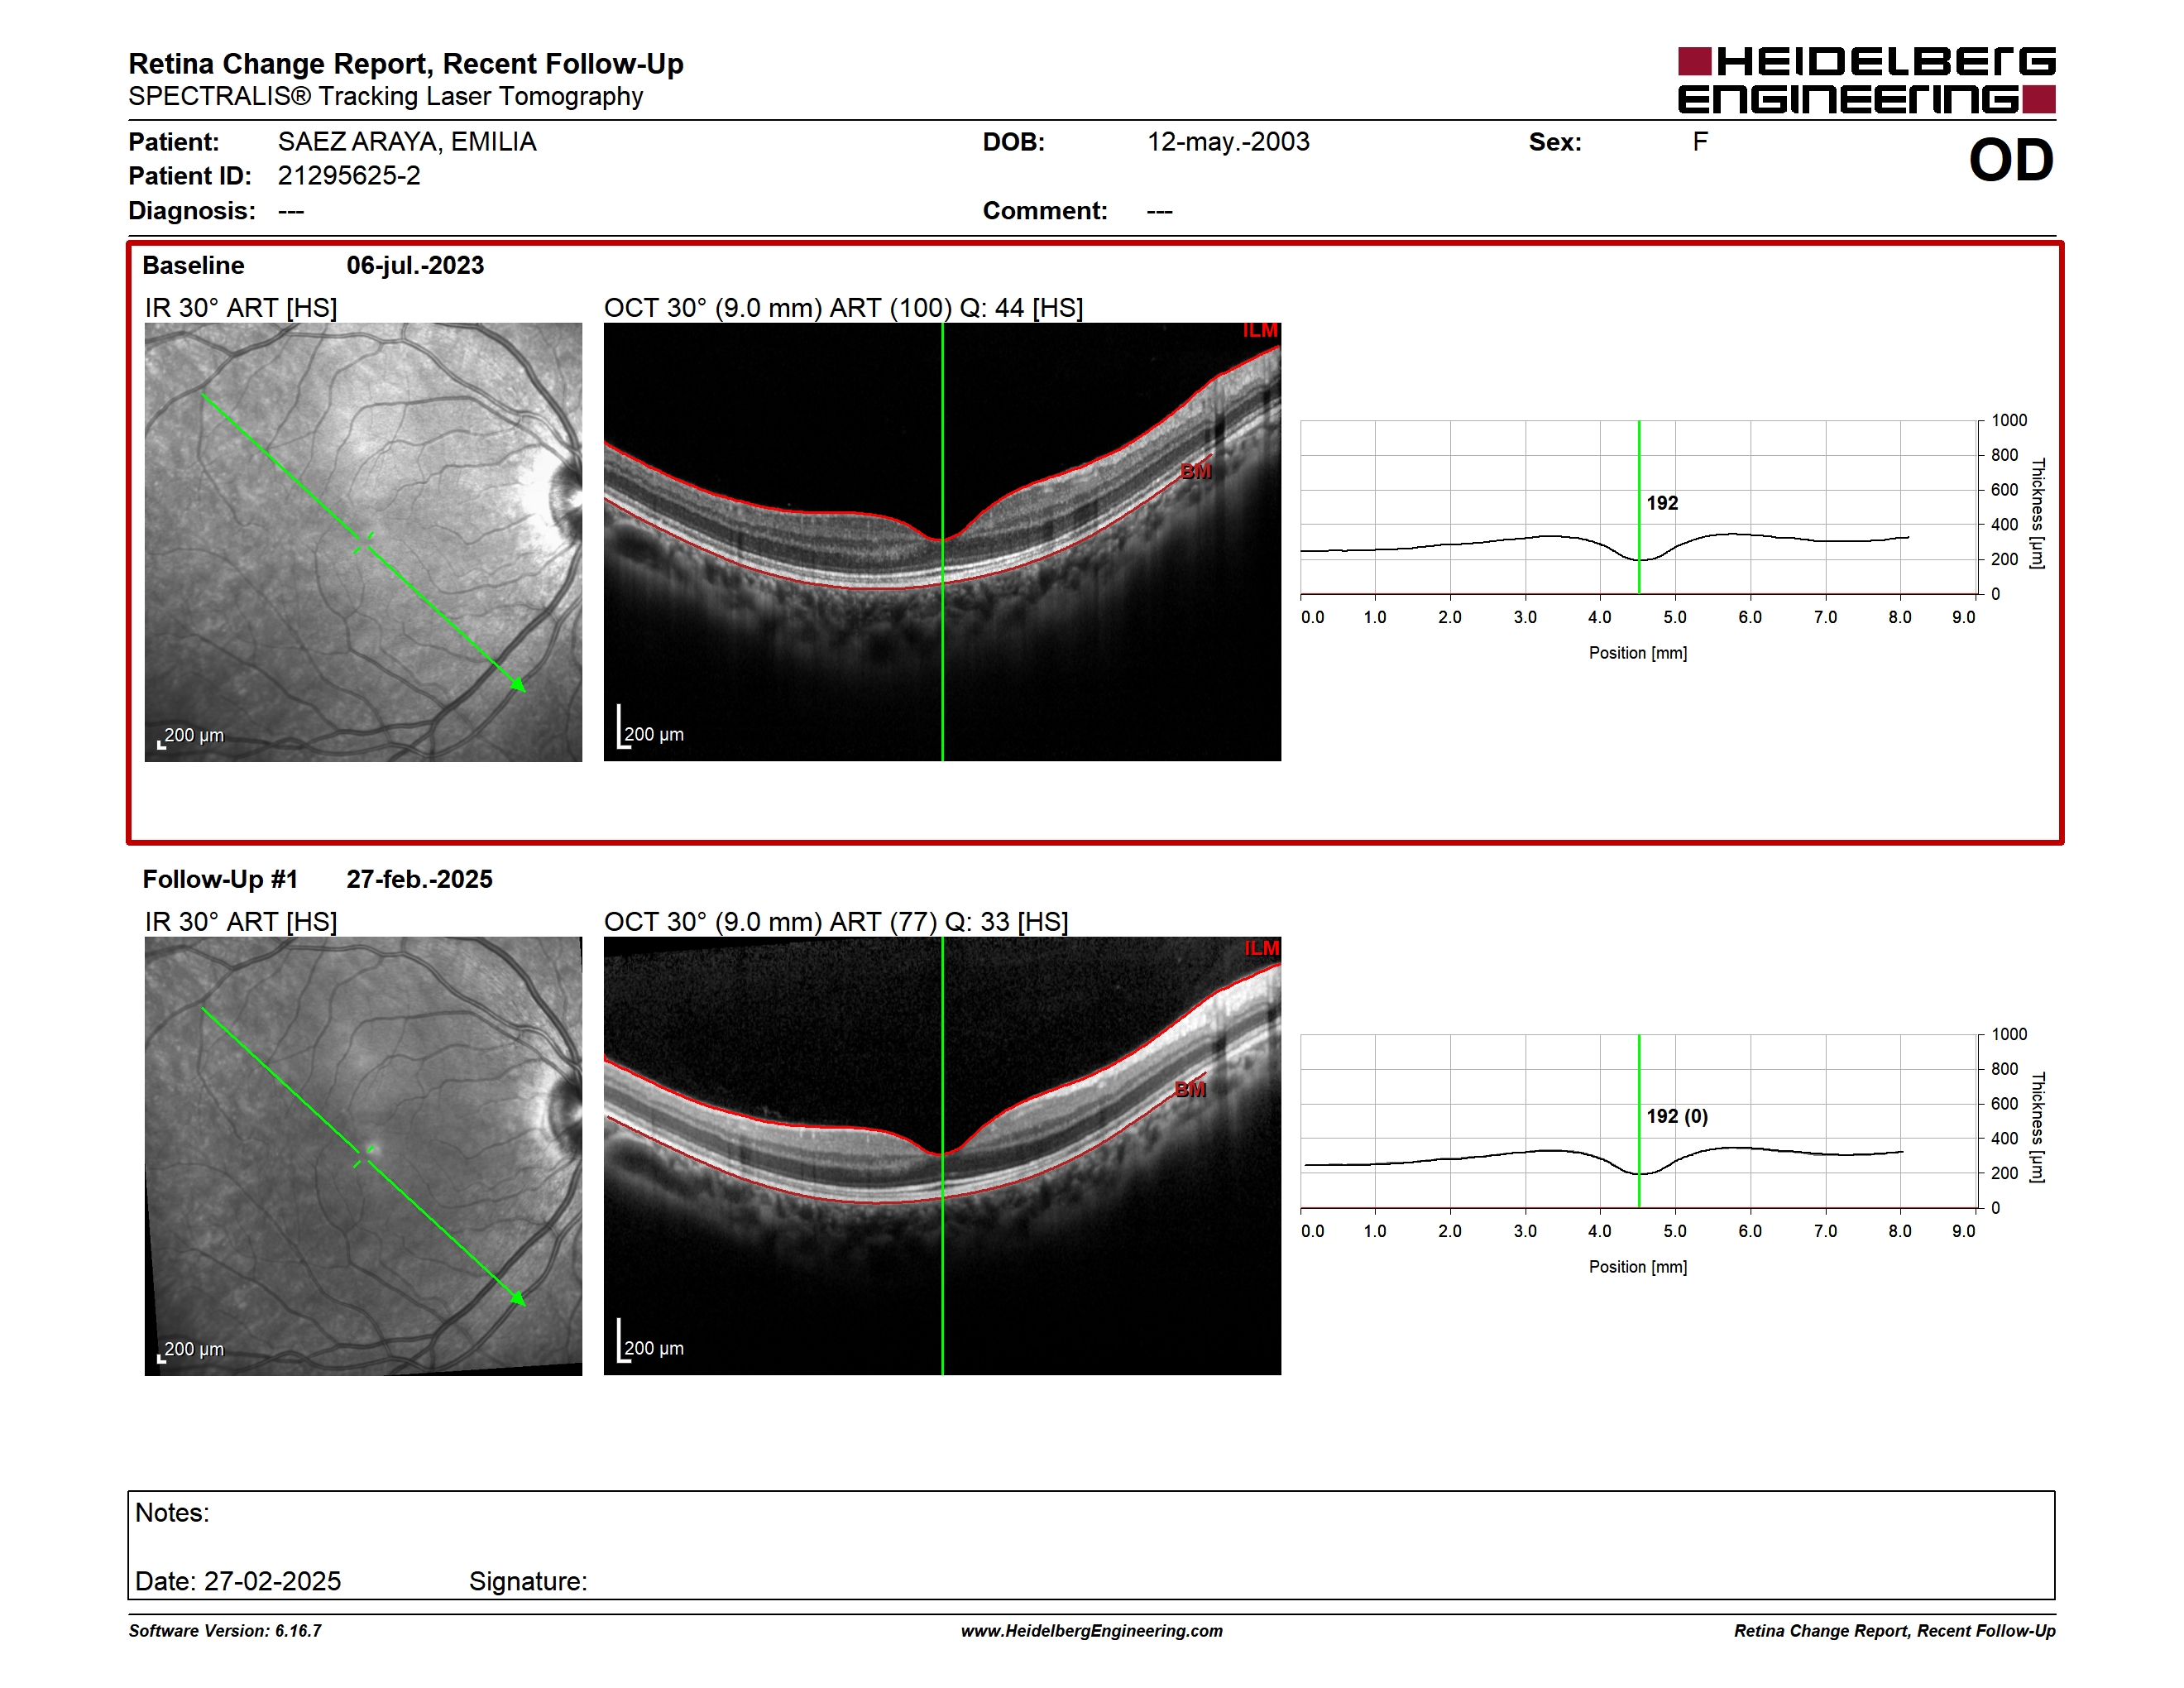Click the baseline OCT B-scan image
The image size is (2184, 1688).
coord(942,542)
